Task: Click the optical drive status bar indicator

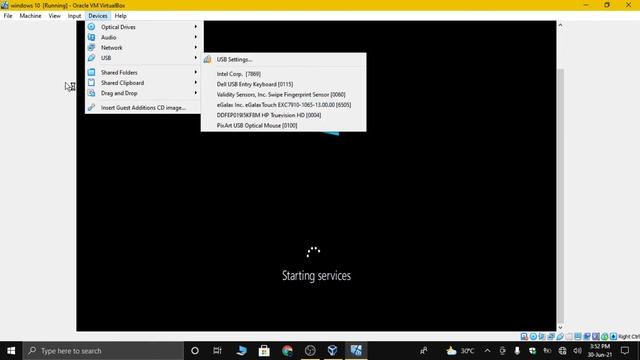Action: pos(533,337)
